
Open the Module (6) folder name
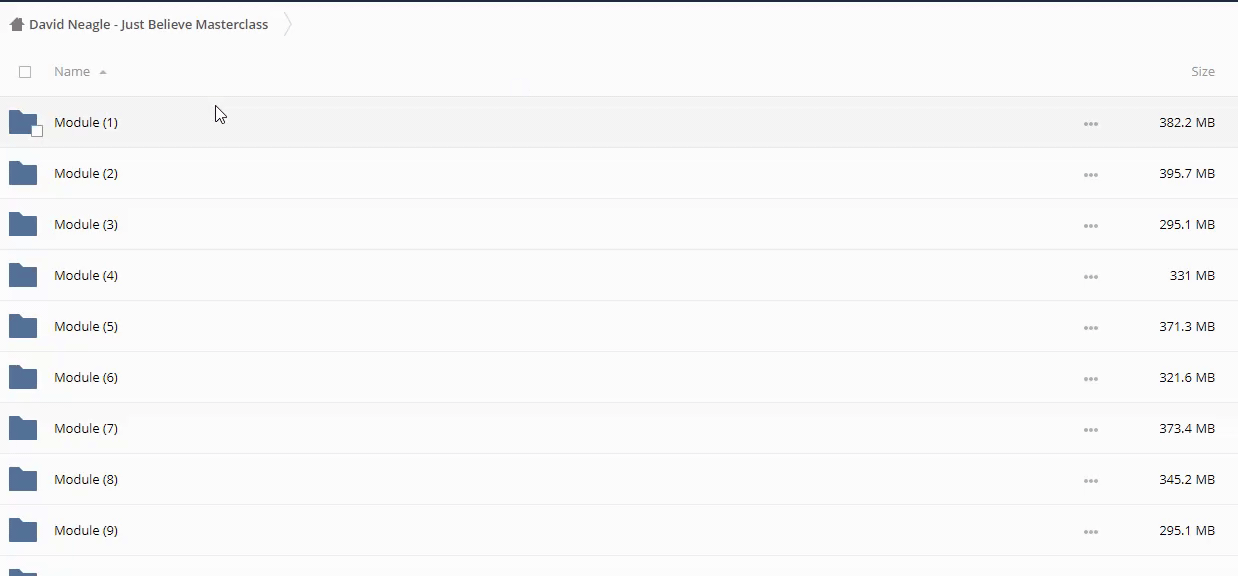coord(86,378)
